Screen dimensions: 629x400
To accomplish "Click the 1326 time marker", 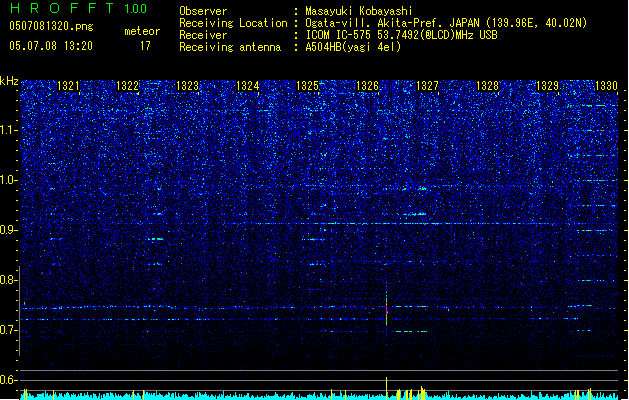I will click(367, 86).
